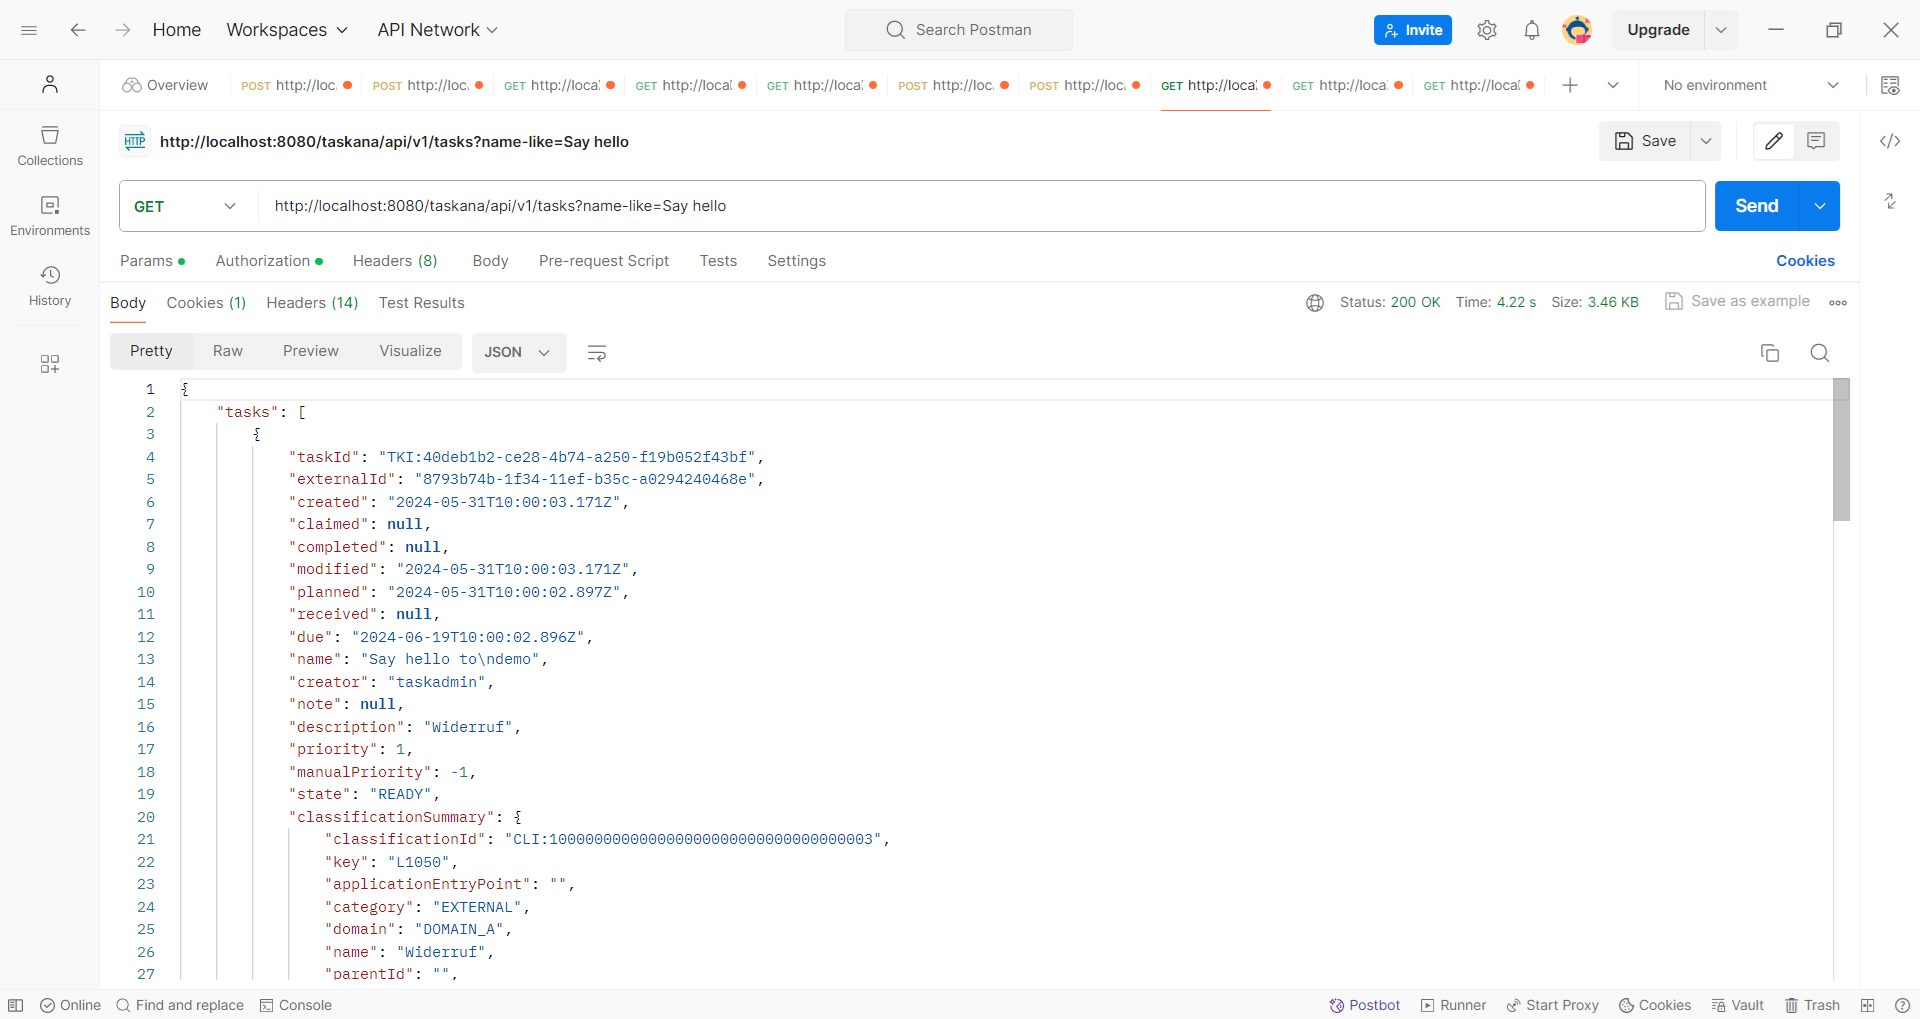Click the response vertical scrollbar thumb
This screenshot has height=1019, width=1920.
tap(1842, 450)
